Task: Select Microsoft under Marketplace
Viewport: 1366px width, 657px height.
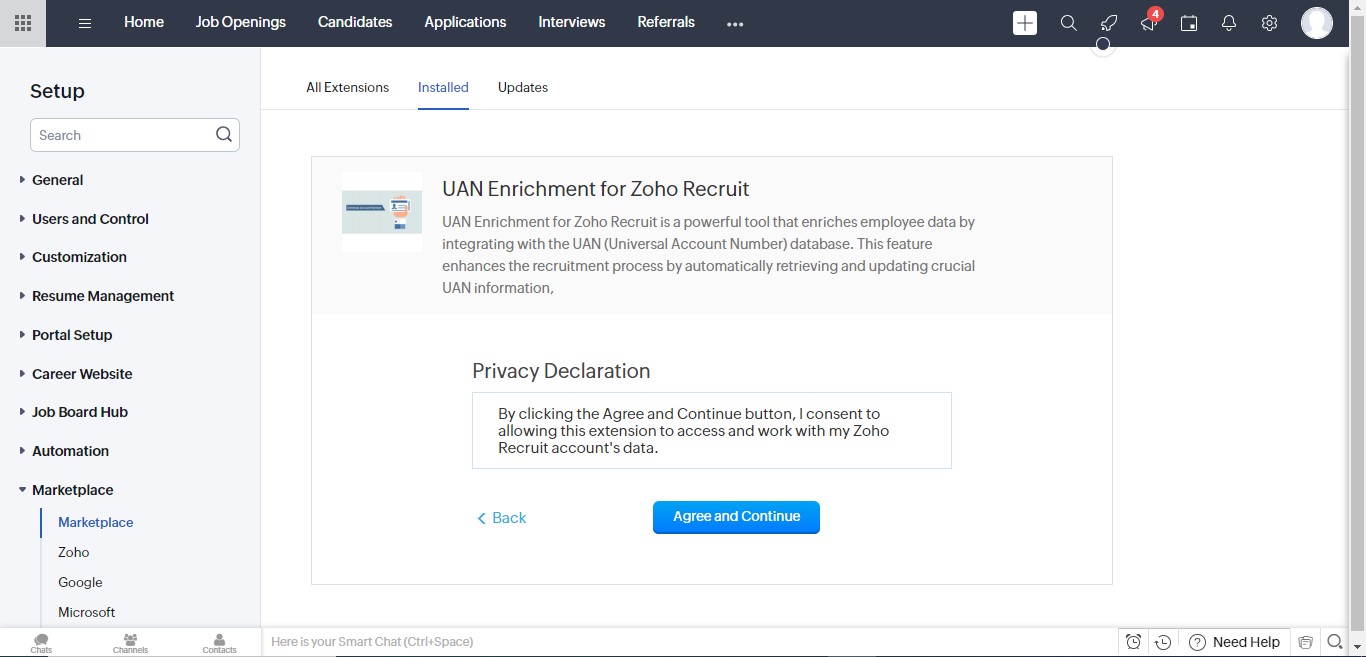Action: click(x=87, y=612)
